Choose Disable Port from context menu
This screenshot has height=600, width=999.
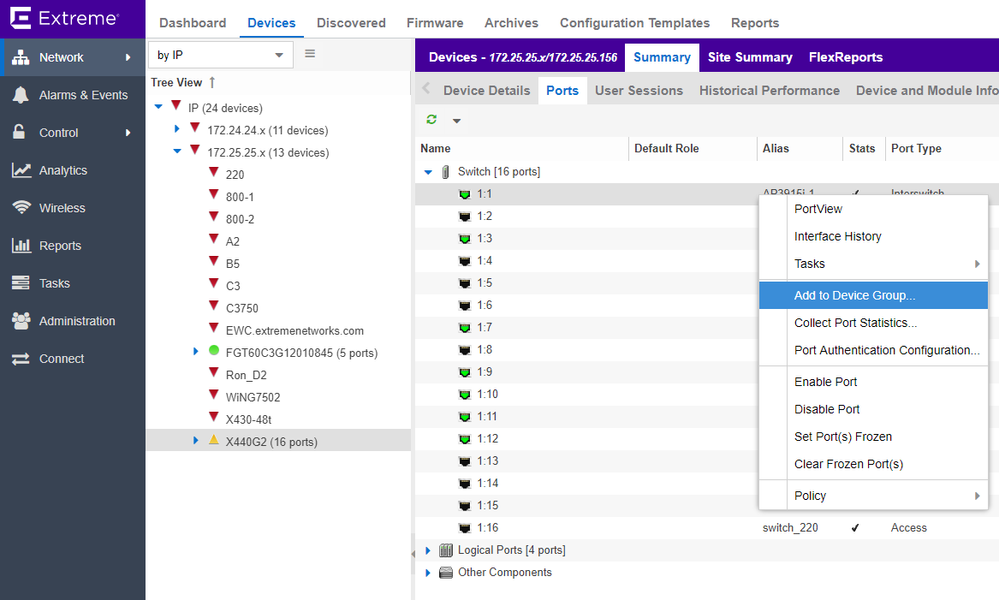827,409
